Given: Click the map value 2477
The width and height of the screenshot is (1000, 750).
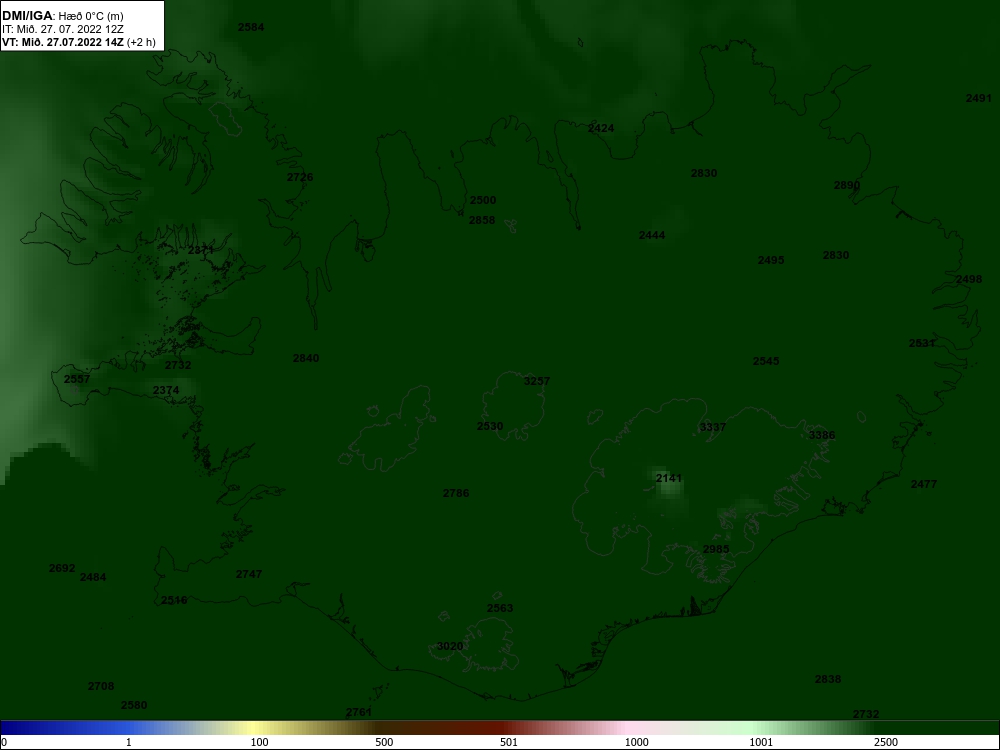Looking at the screenshot, I should tap(923, 484).
